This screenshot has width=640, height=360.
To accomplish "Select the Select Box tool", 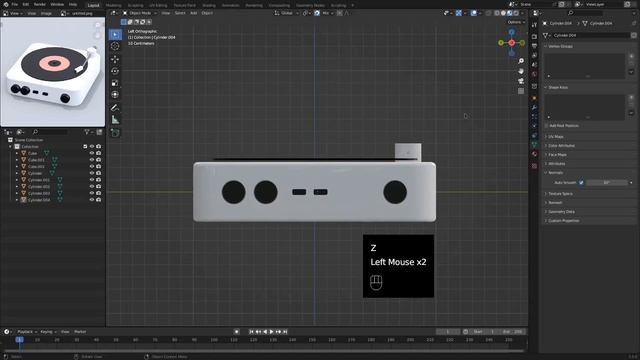I will pyautogui.click(x=116, y=35).
